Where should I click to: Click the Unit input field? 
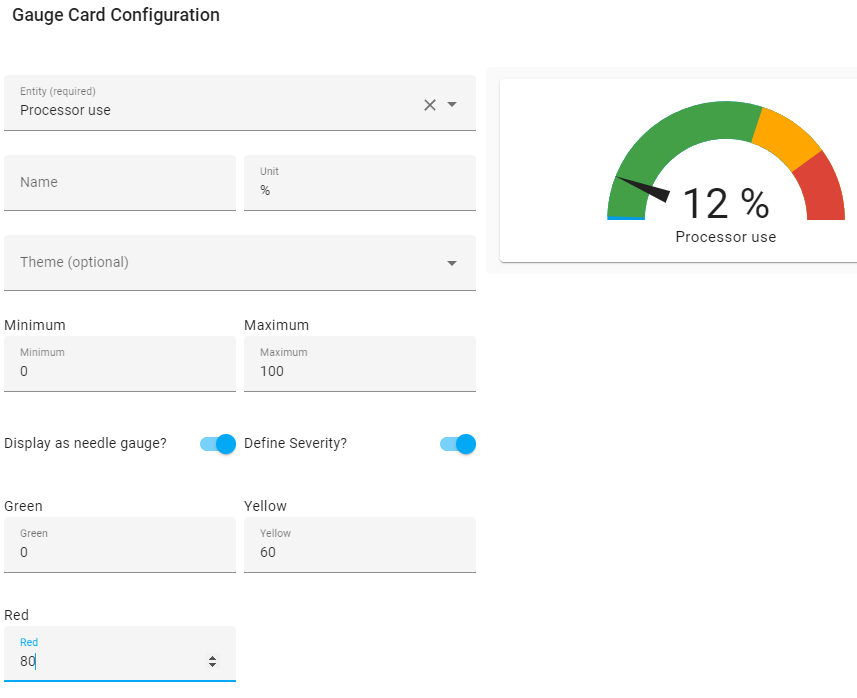pyautogui.click(x=360, y=183)
